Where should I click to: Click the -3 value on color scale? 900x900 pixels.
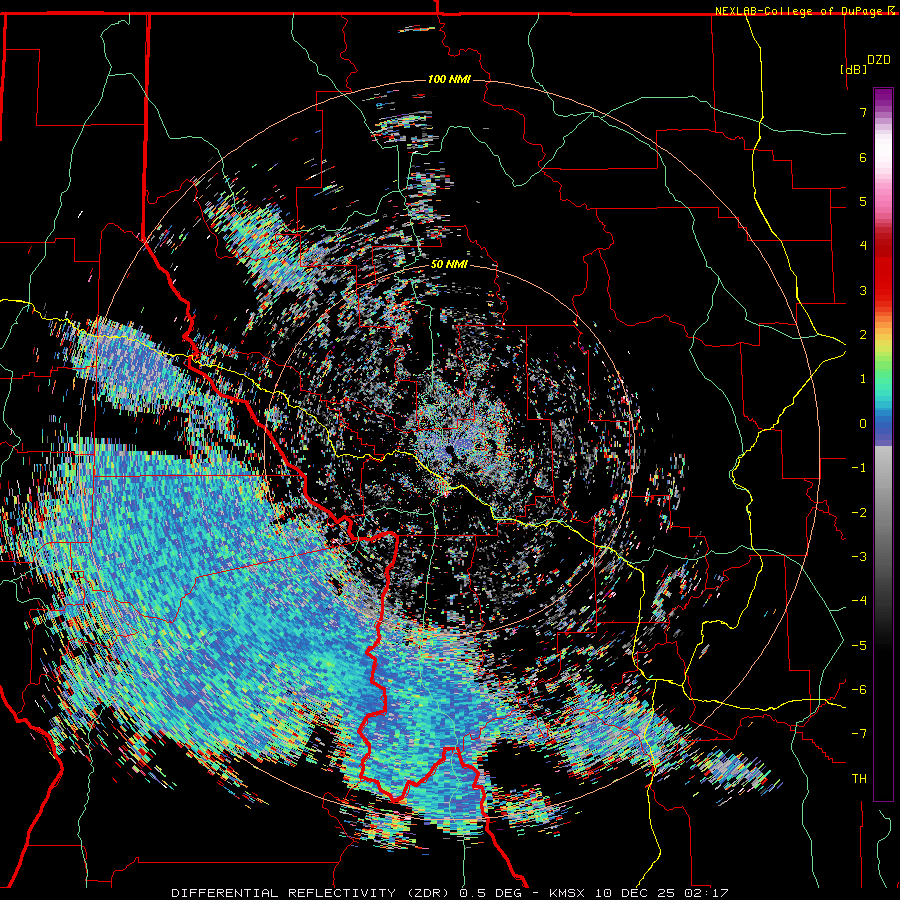859,557
